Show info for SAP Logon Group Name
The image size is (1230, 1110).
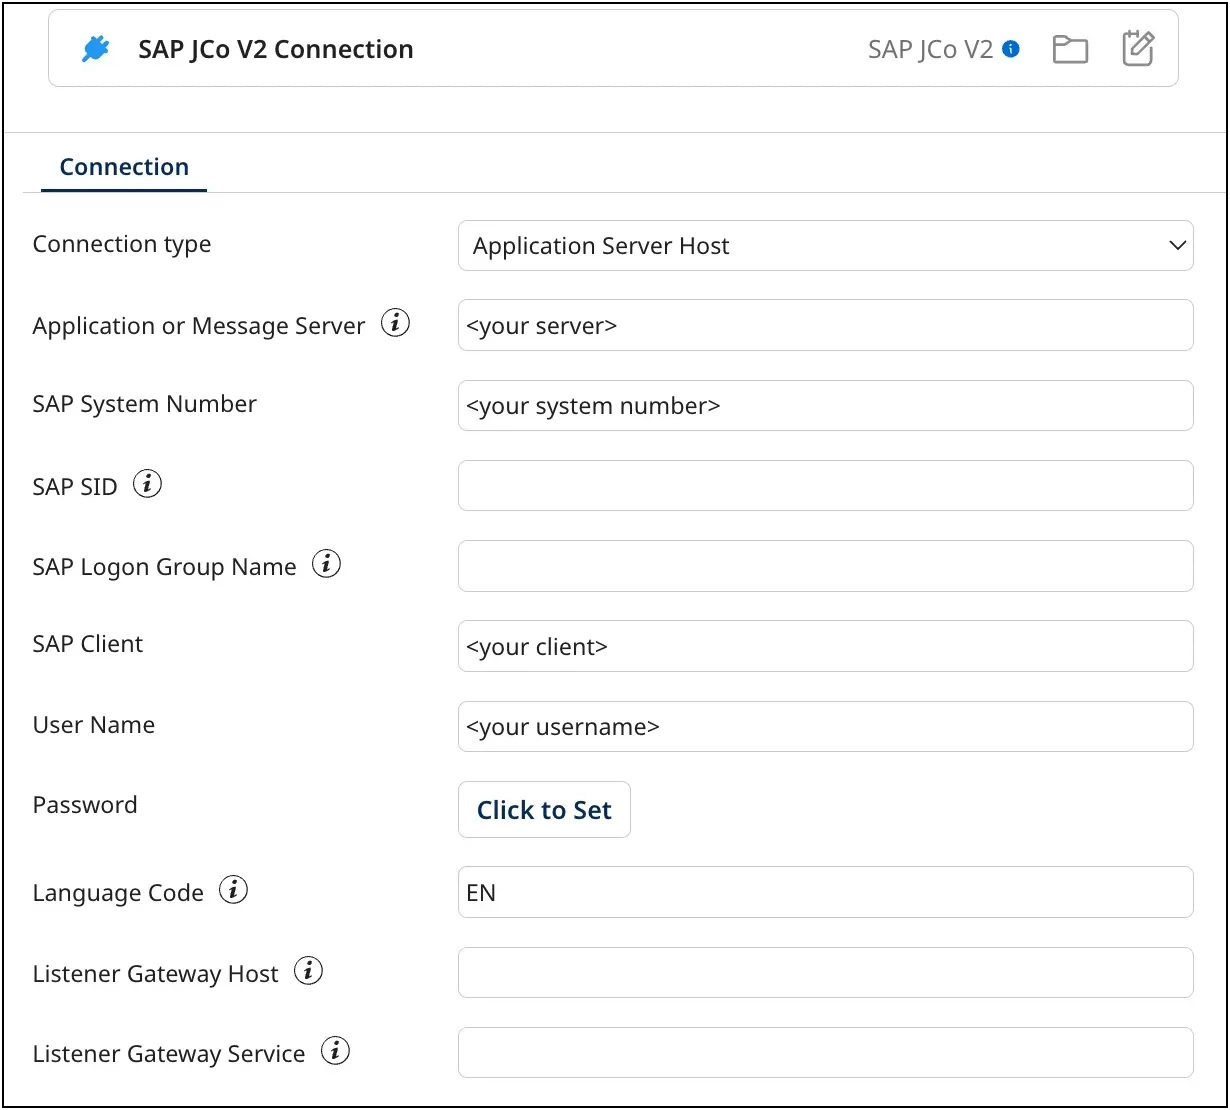[x=326, y=564]
